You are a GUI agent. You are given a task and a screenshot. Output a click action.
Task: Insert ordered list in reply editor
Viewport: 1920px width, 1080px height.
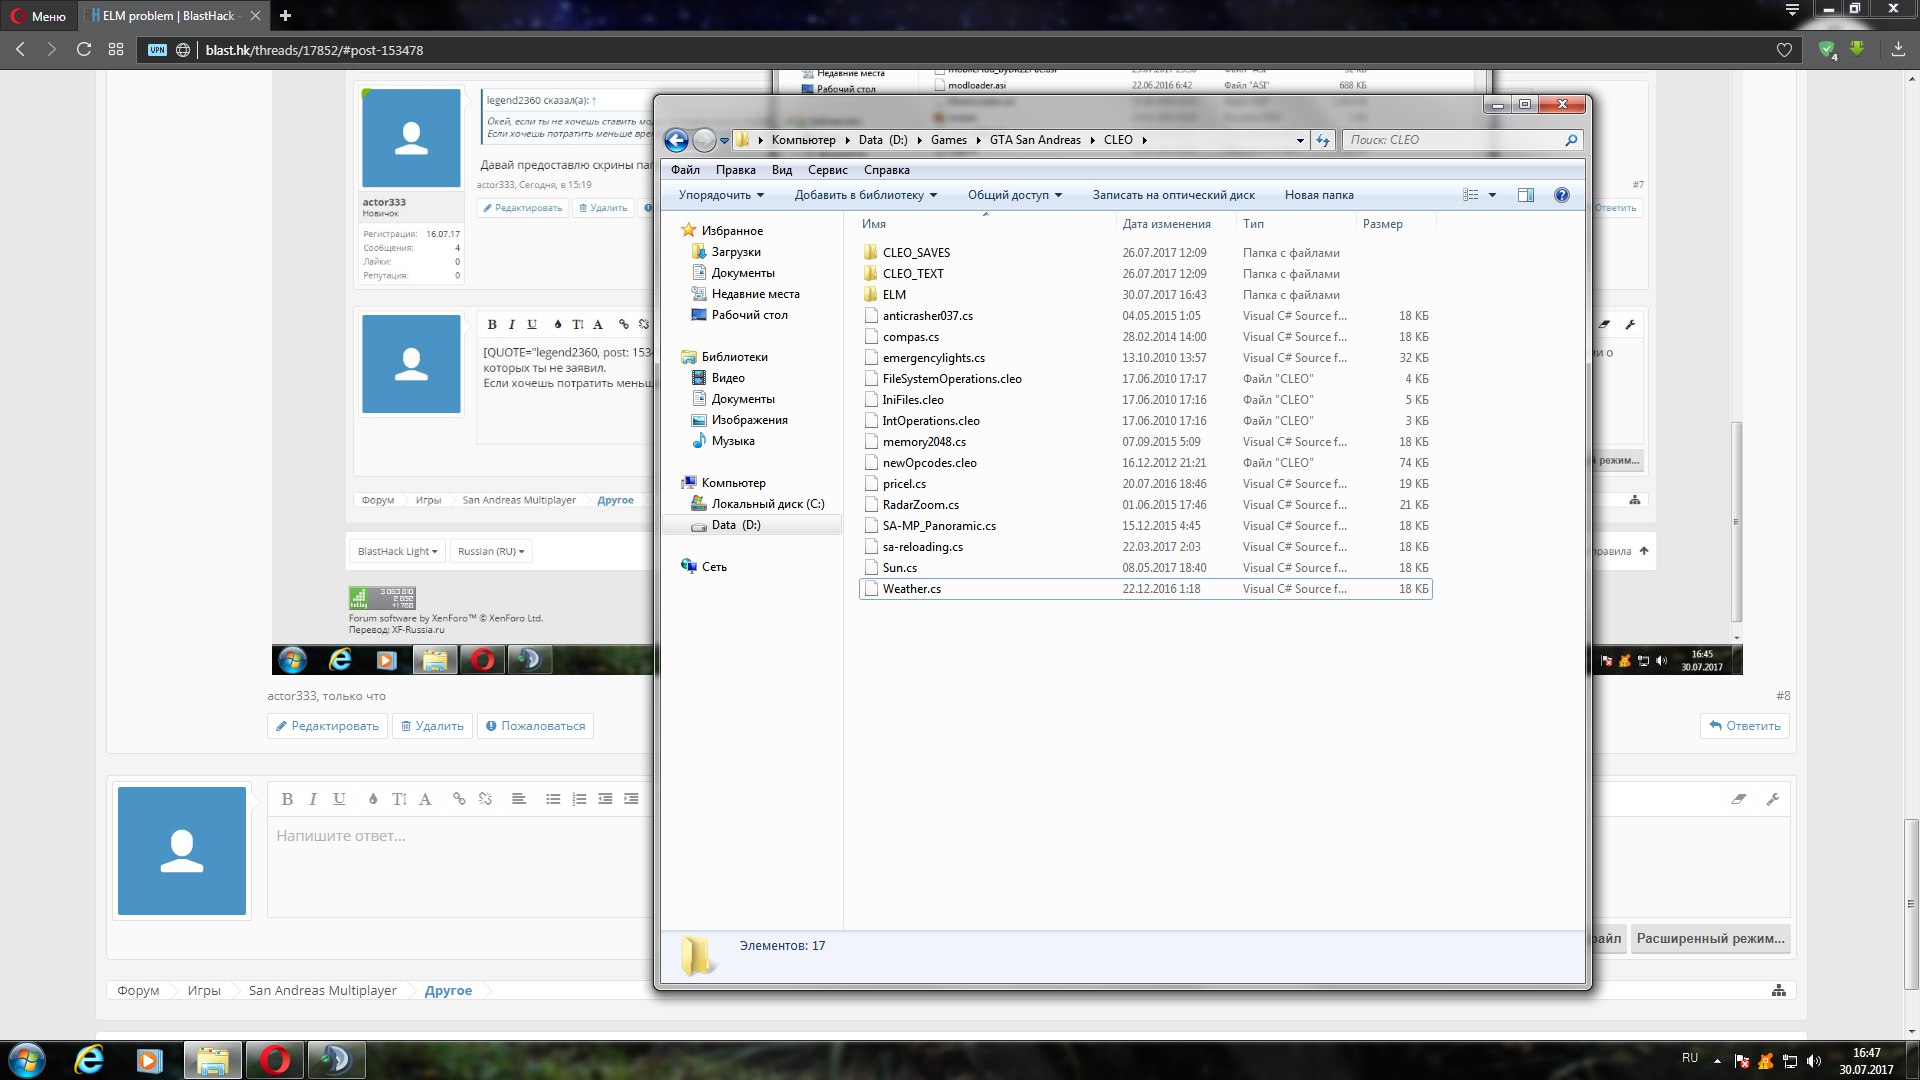579,799
